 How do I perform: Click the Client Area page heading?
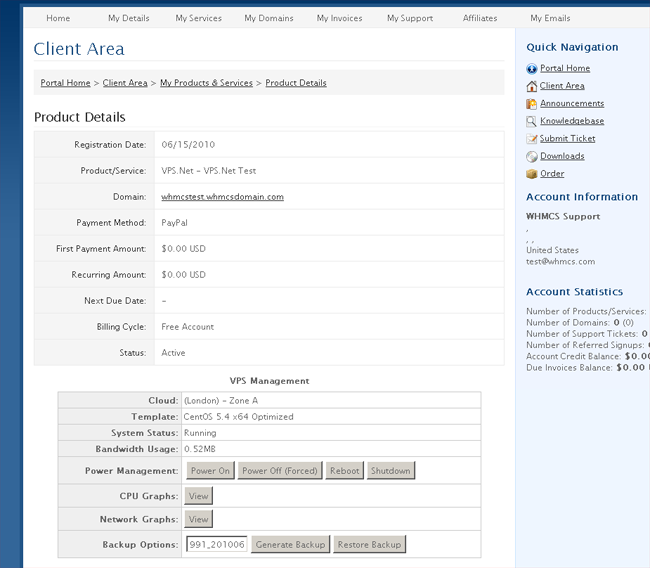pos(79,49)
